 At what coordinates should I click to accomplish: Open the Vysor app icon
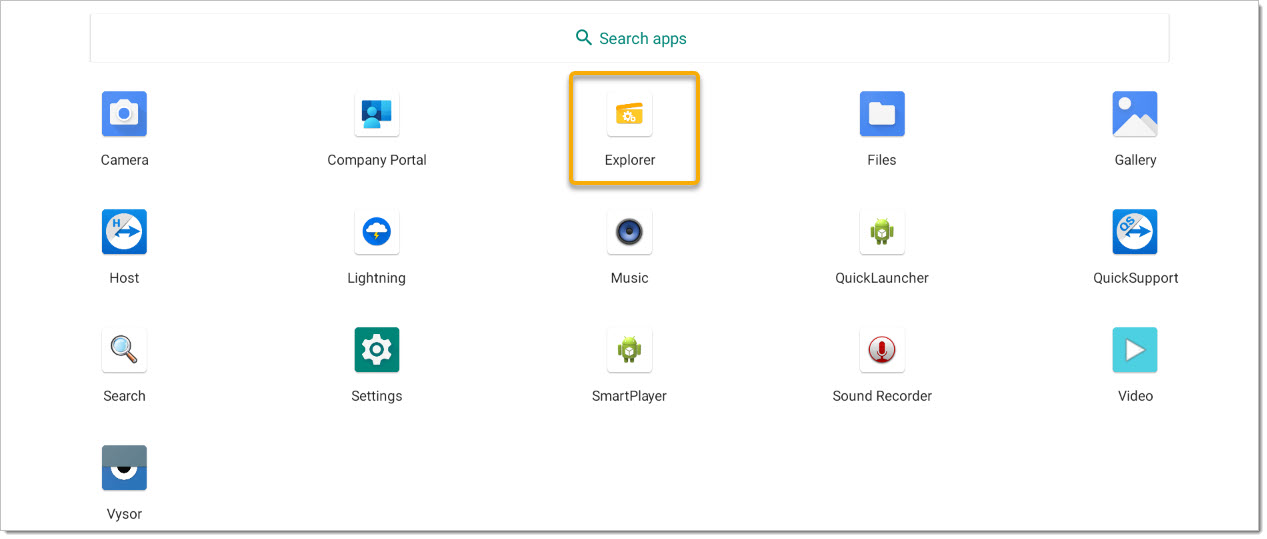pos(124,469)
